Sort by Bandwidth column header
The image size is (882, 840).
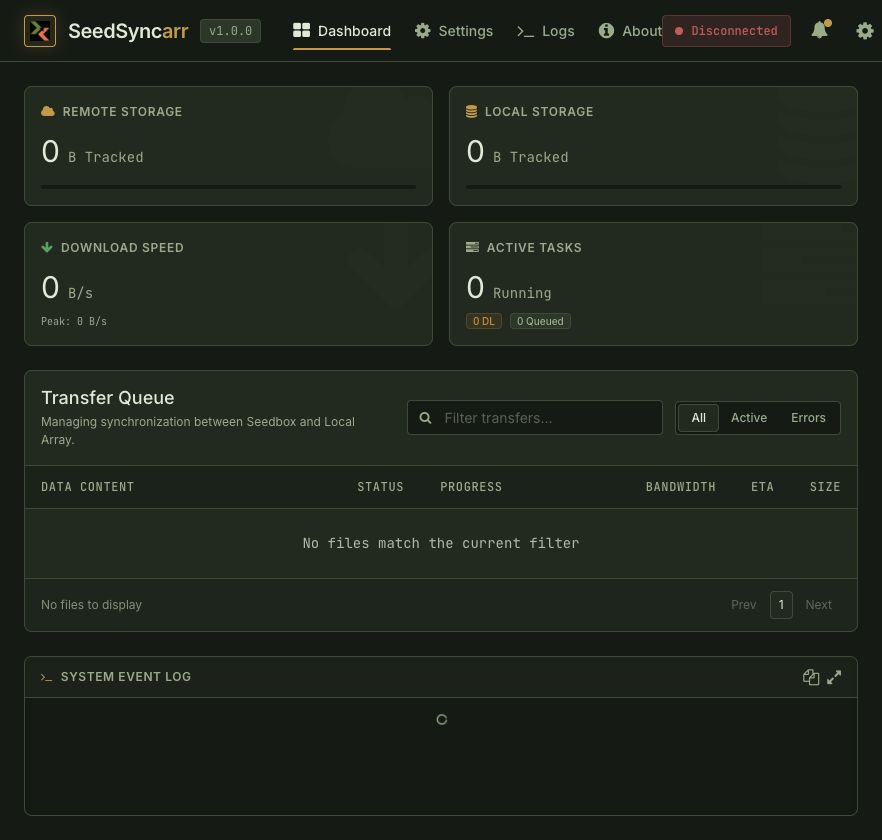681,487
